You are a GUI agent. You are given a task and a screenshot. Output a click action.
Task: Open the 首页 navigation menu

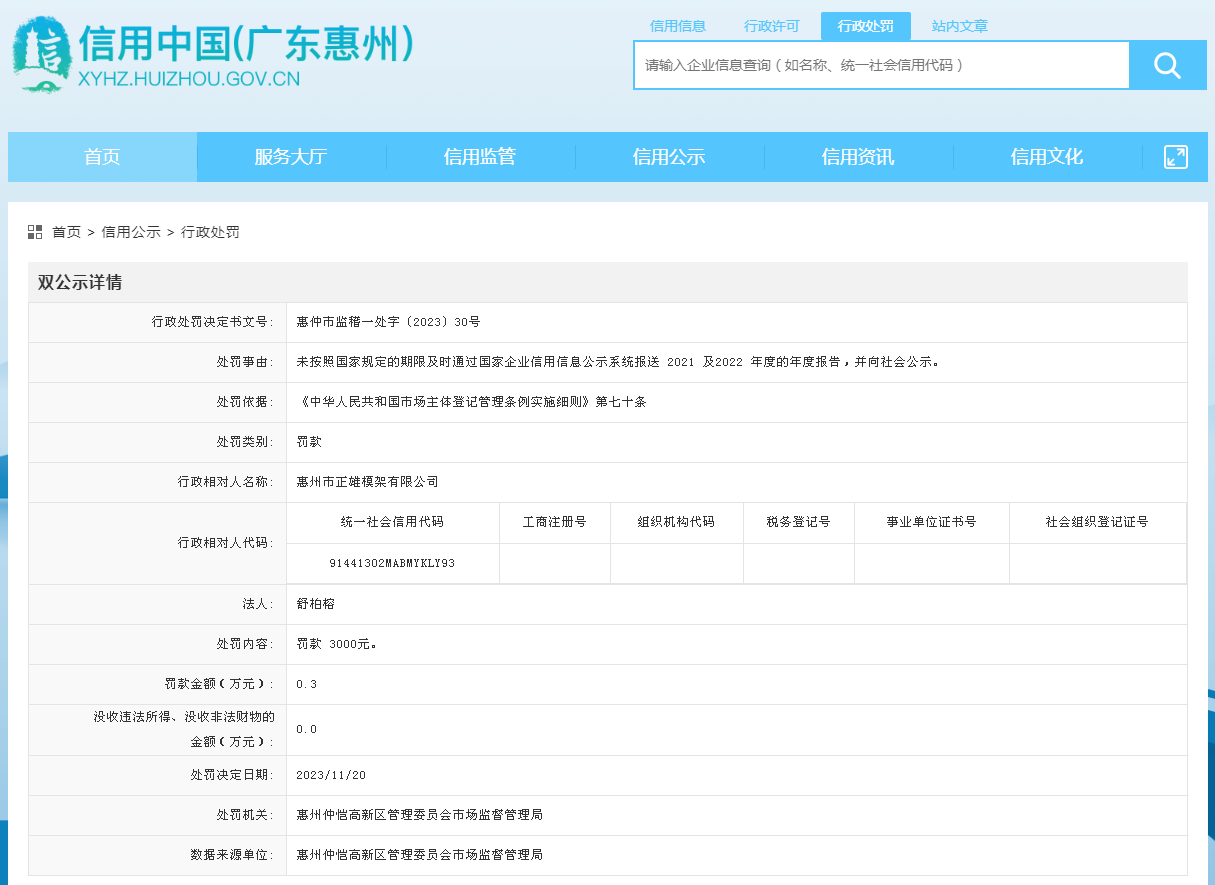[x=102, y=157]
